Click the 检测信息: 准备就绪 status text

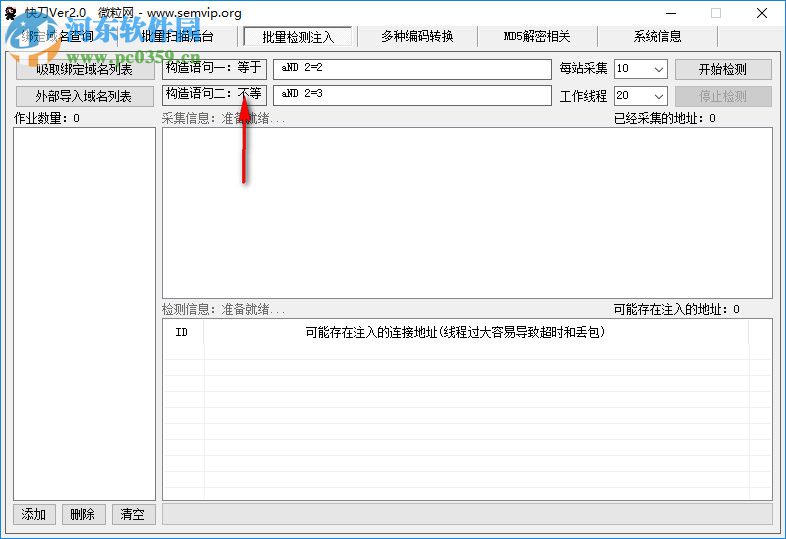pos(223,309)
